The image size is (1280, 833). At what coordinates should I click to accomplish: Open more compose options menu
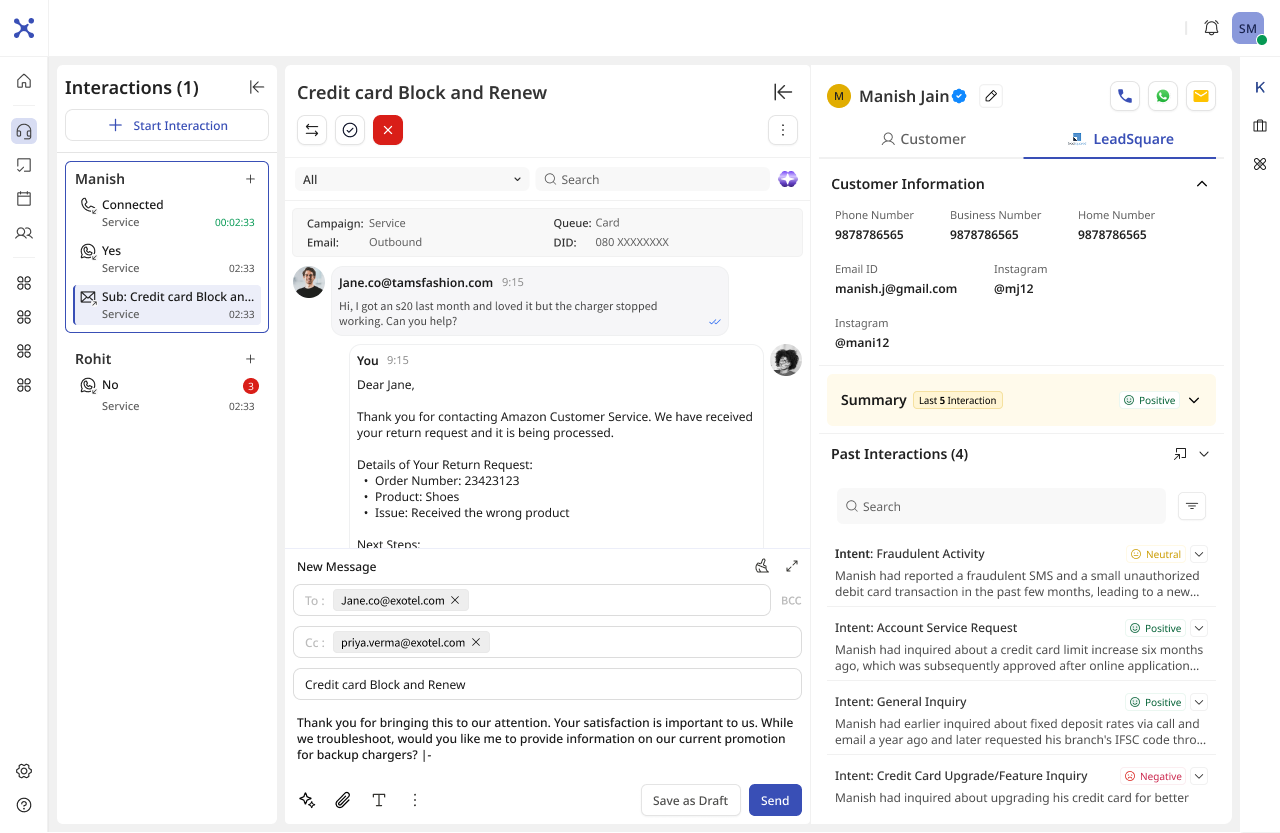(x=415, y=800)
